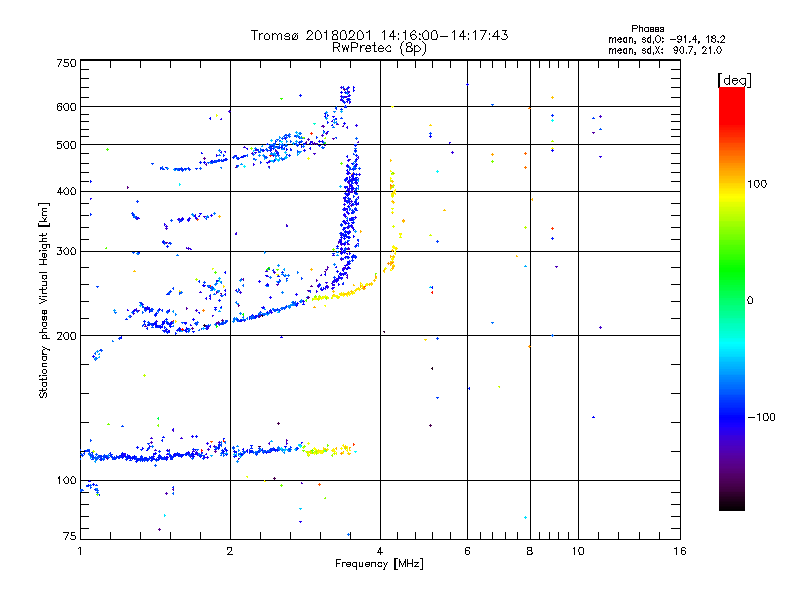The image size is (800, 600).
Task: Click the 'Phases' header label
Action: pos(647,29)
